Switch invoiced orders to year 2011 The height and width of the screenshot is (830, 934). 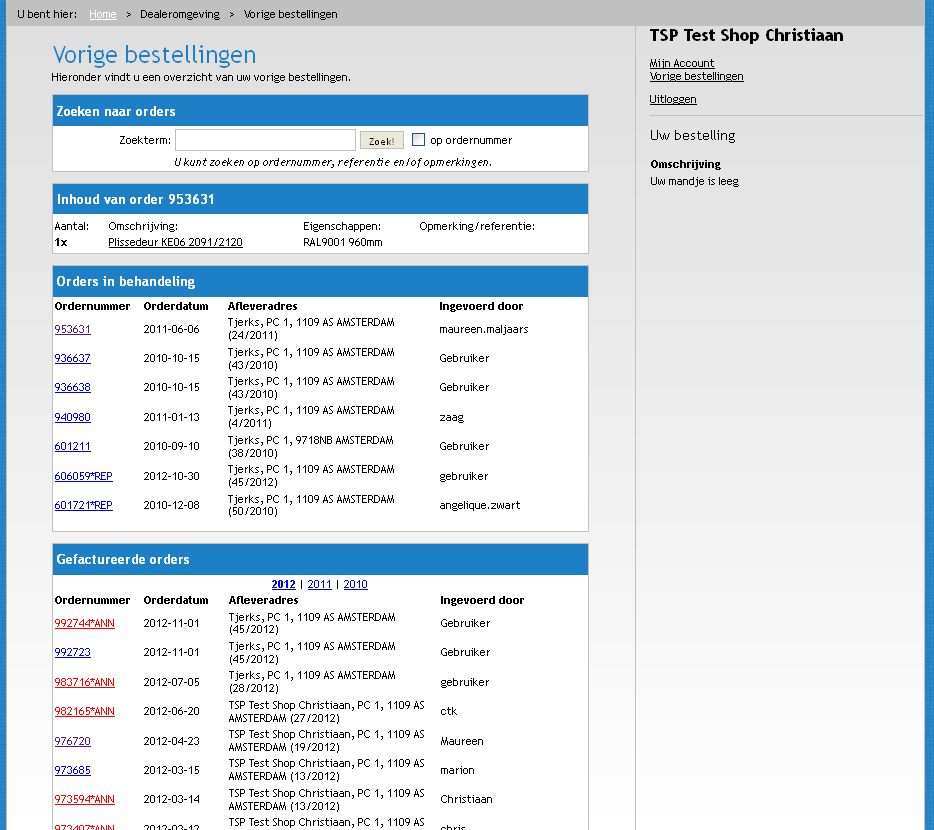[319, 584]
